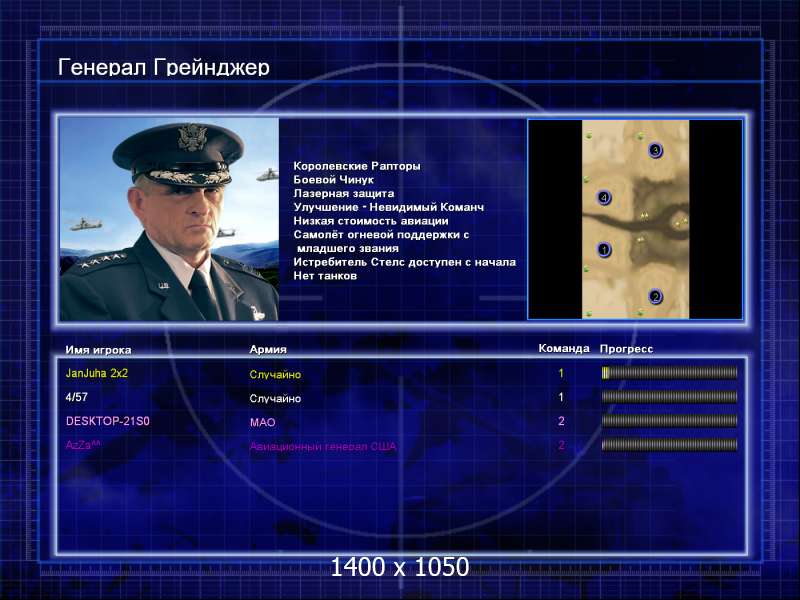Click team number 2 for AzZa^^
The image size is (800, 600).
pos(561,445)
